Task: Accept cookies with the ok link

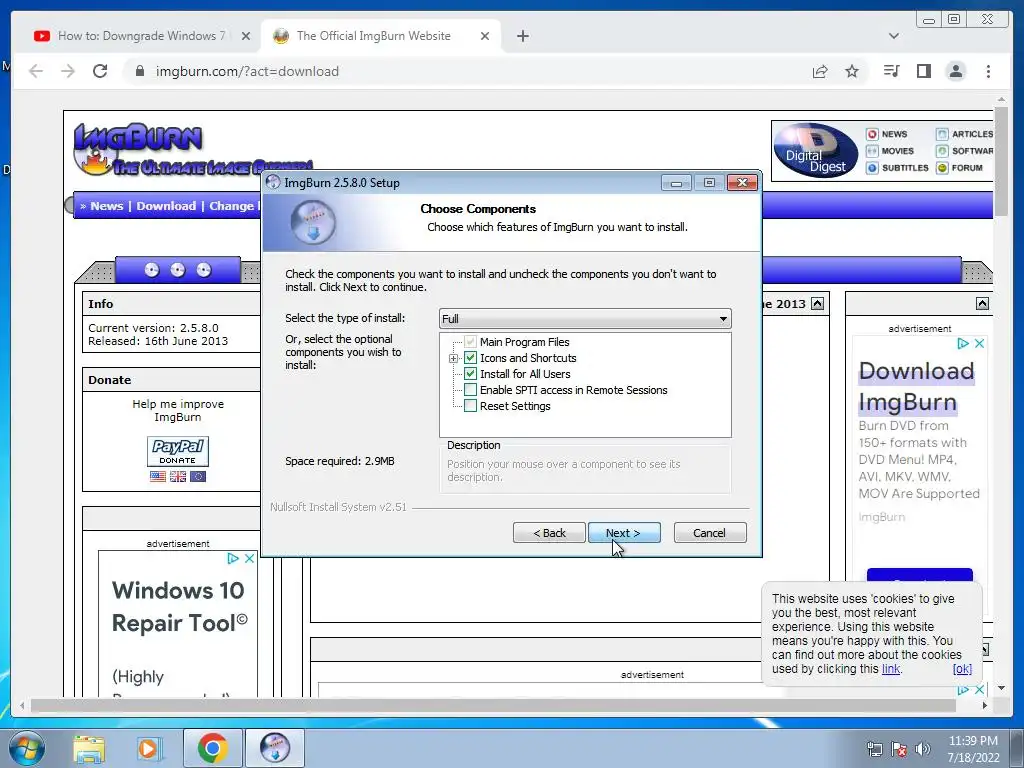Action: pyautogui.click(x=962, y=669)
